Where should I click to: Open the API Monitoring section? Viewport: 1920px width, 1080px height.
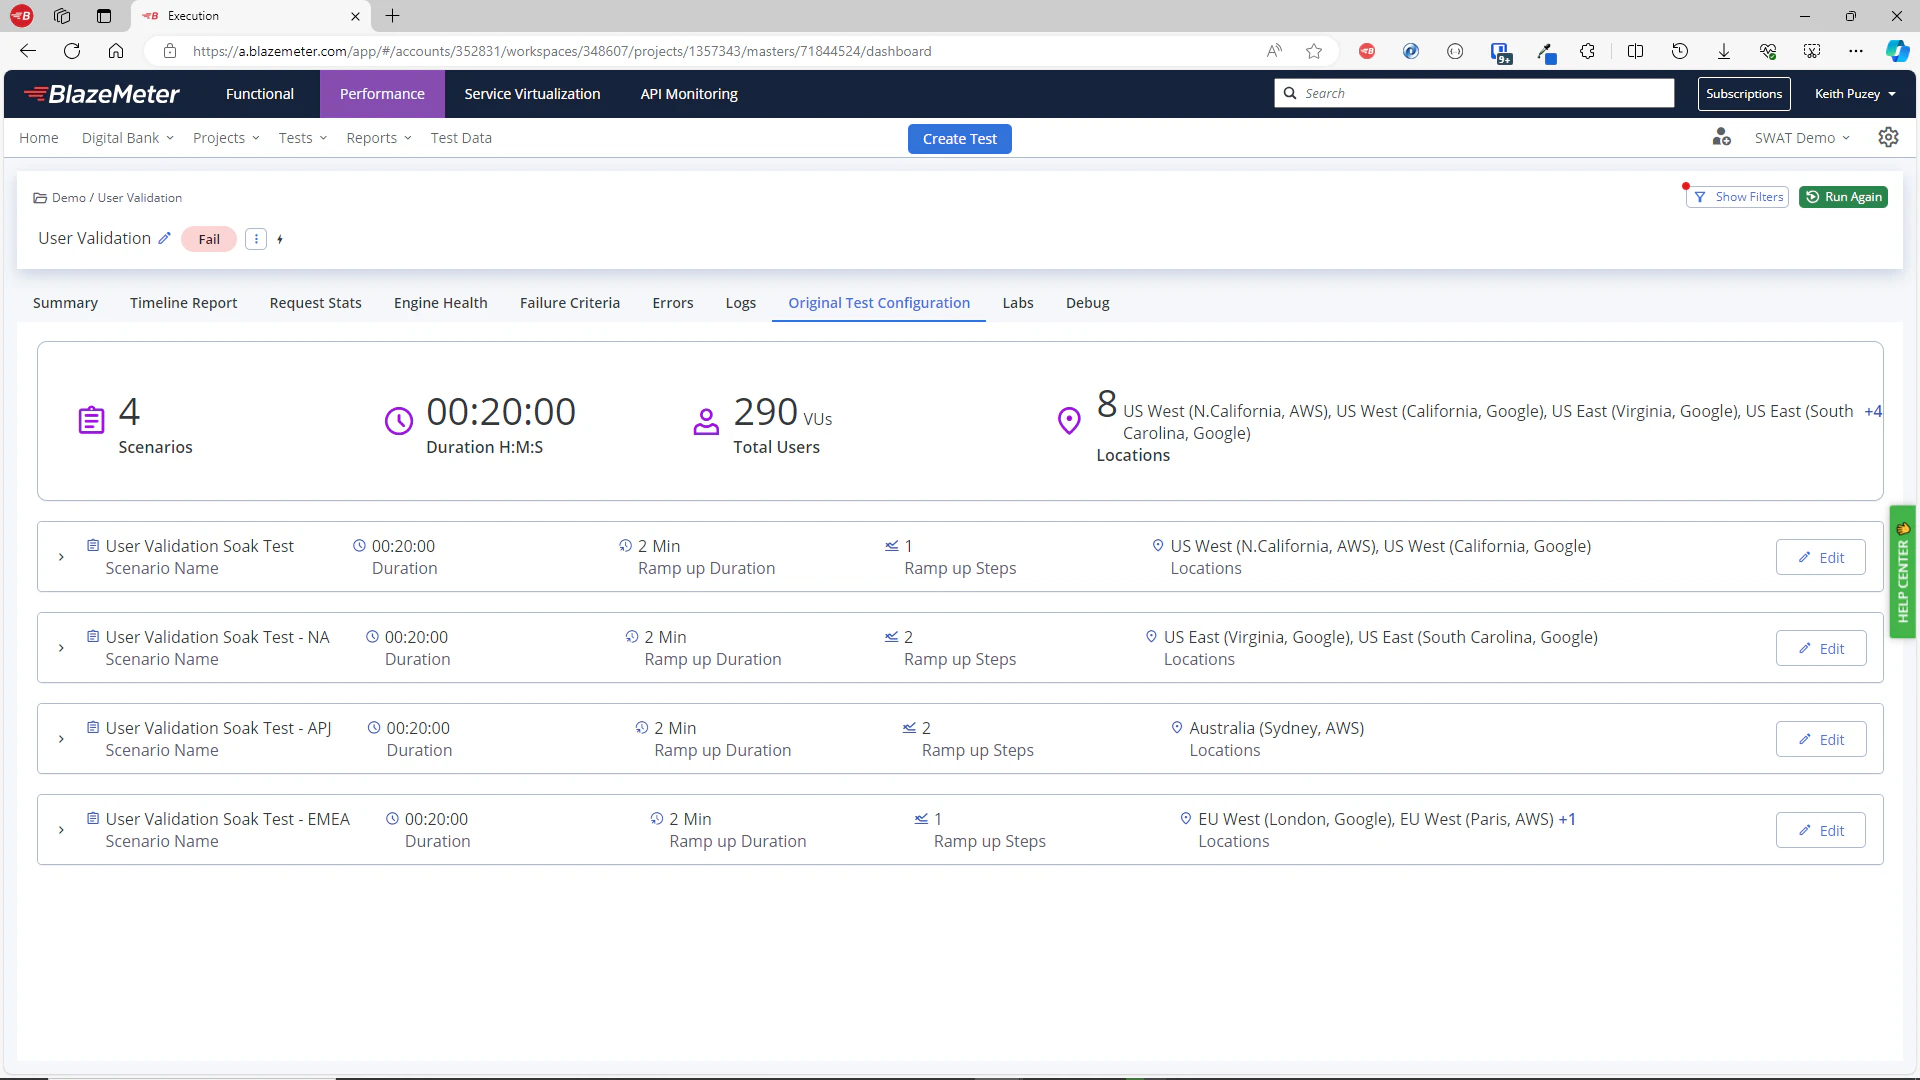click(688, 93)
